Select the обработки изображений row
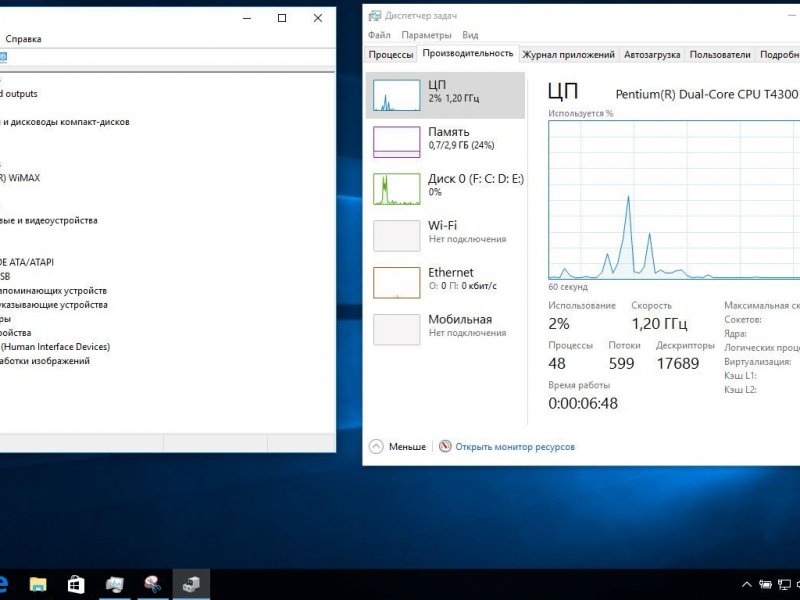This screenshot has height=600, width=800. (45, 361)
